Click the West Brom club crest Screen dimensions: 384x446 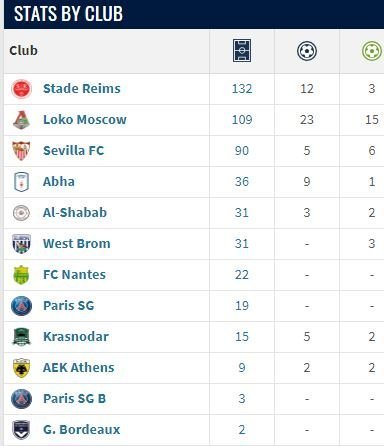coord(21,244)
